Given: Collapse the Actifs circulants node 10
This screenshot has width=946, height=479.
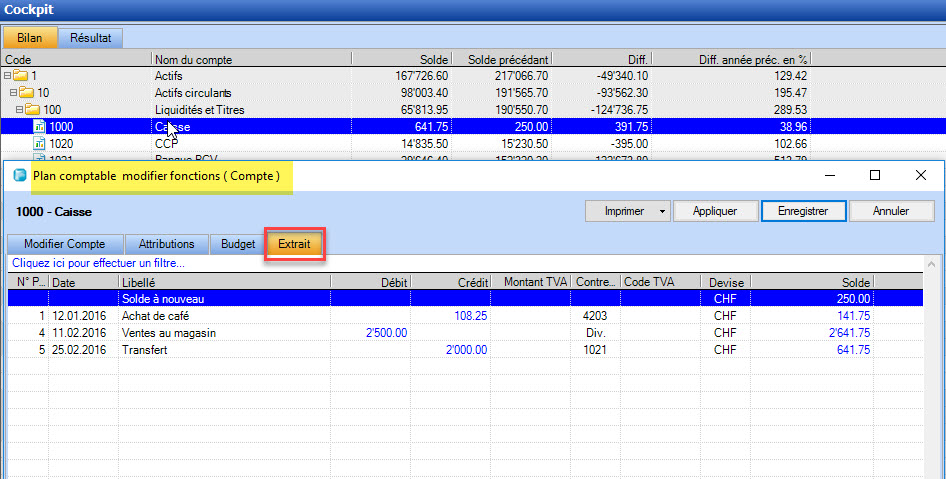Looking at the screenshot, I should point(14,93).
